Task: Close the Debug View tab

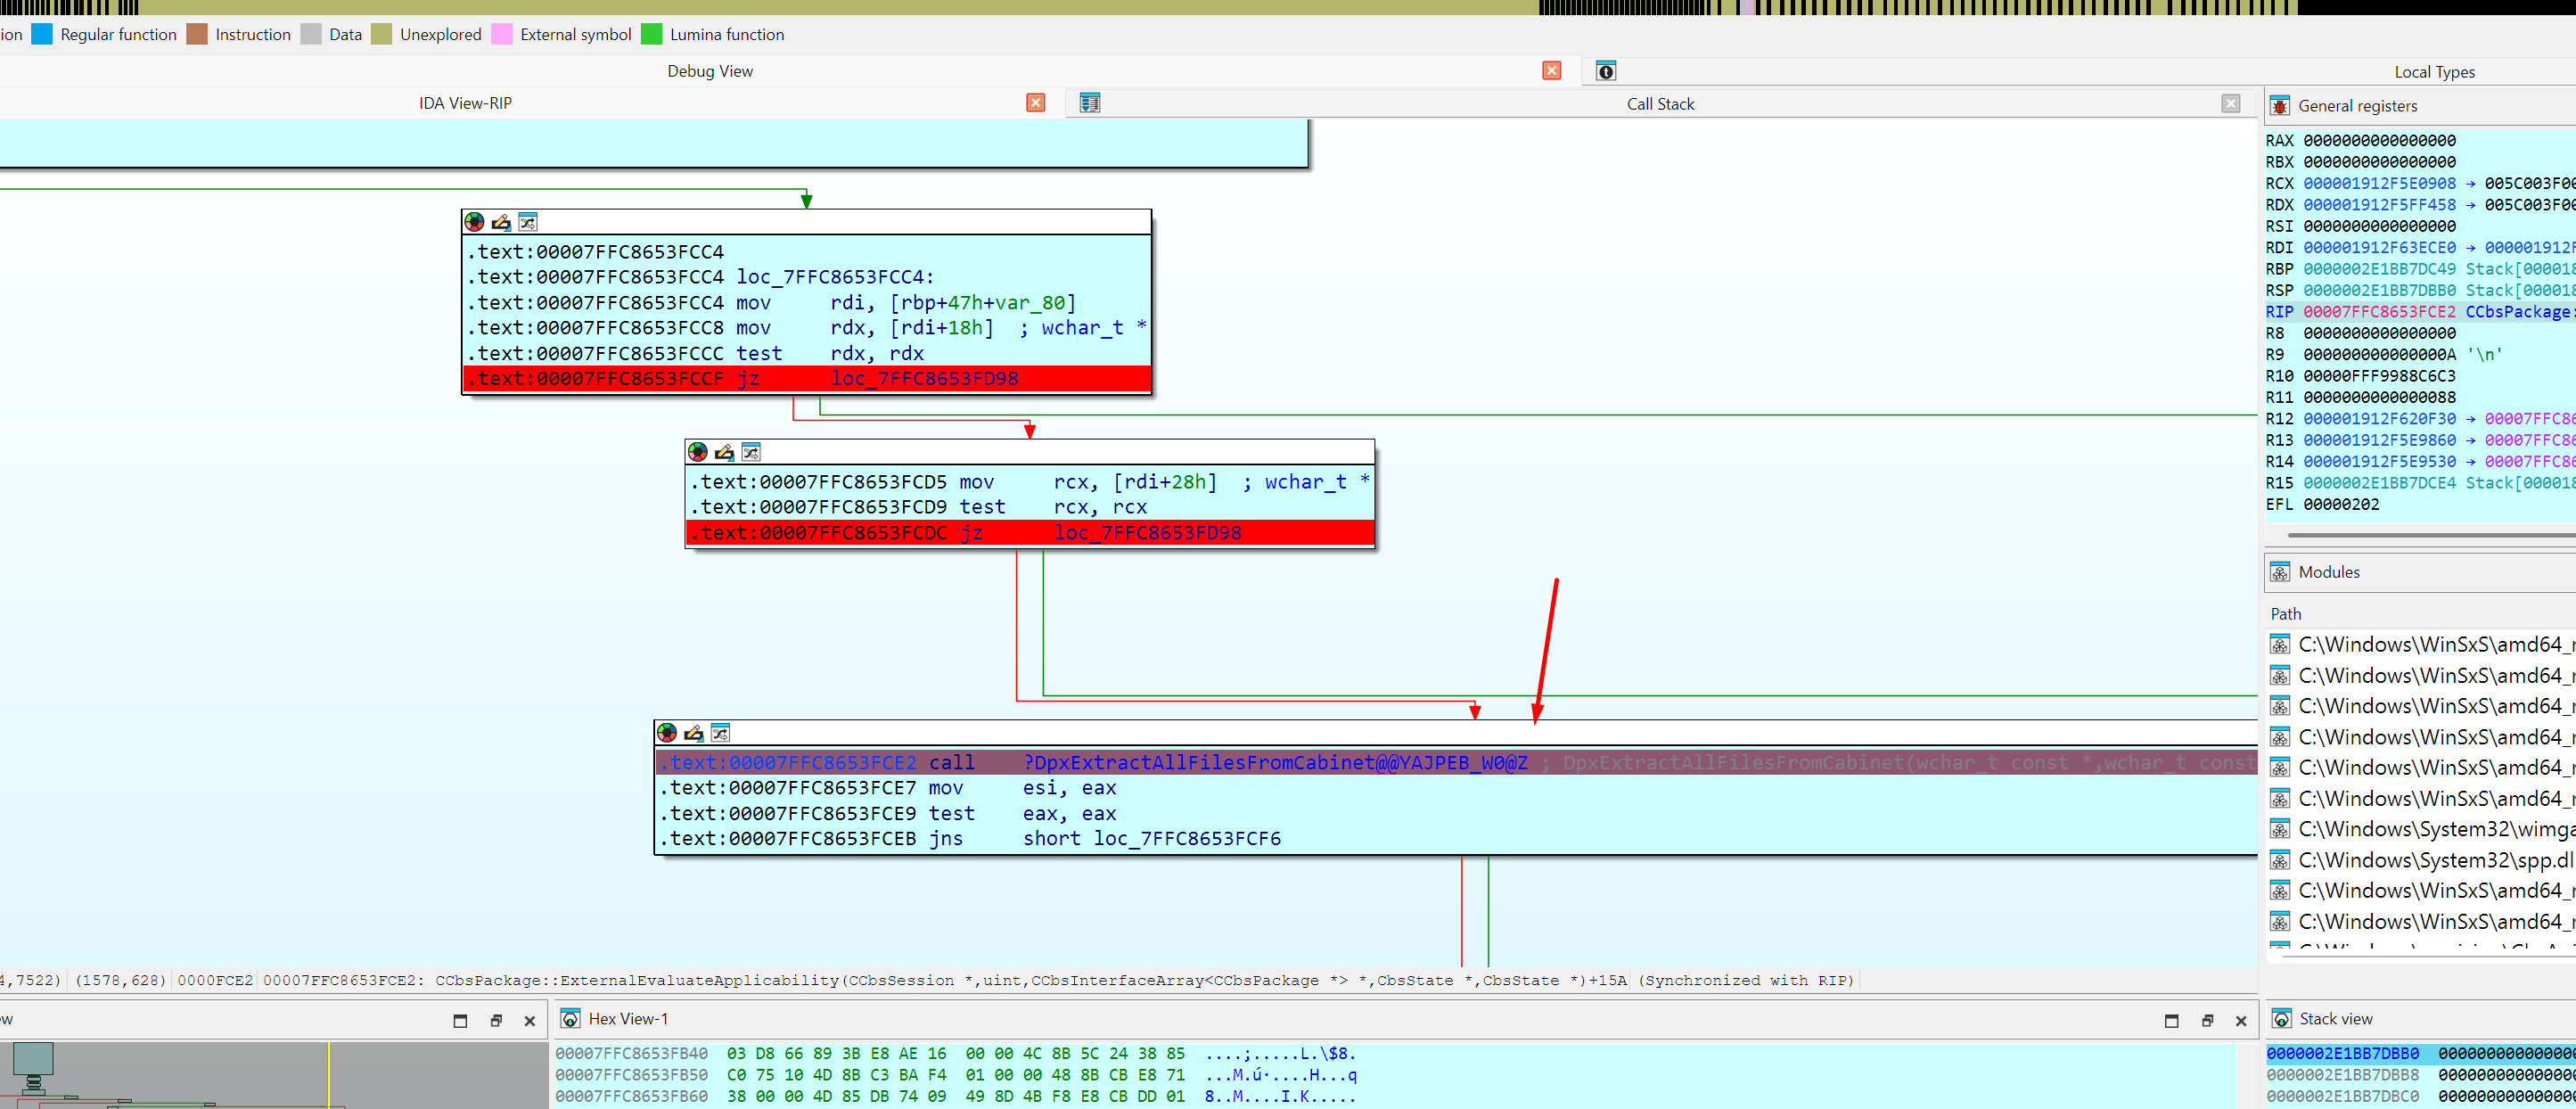Action: 1551,71
